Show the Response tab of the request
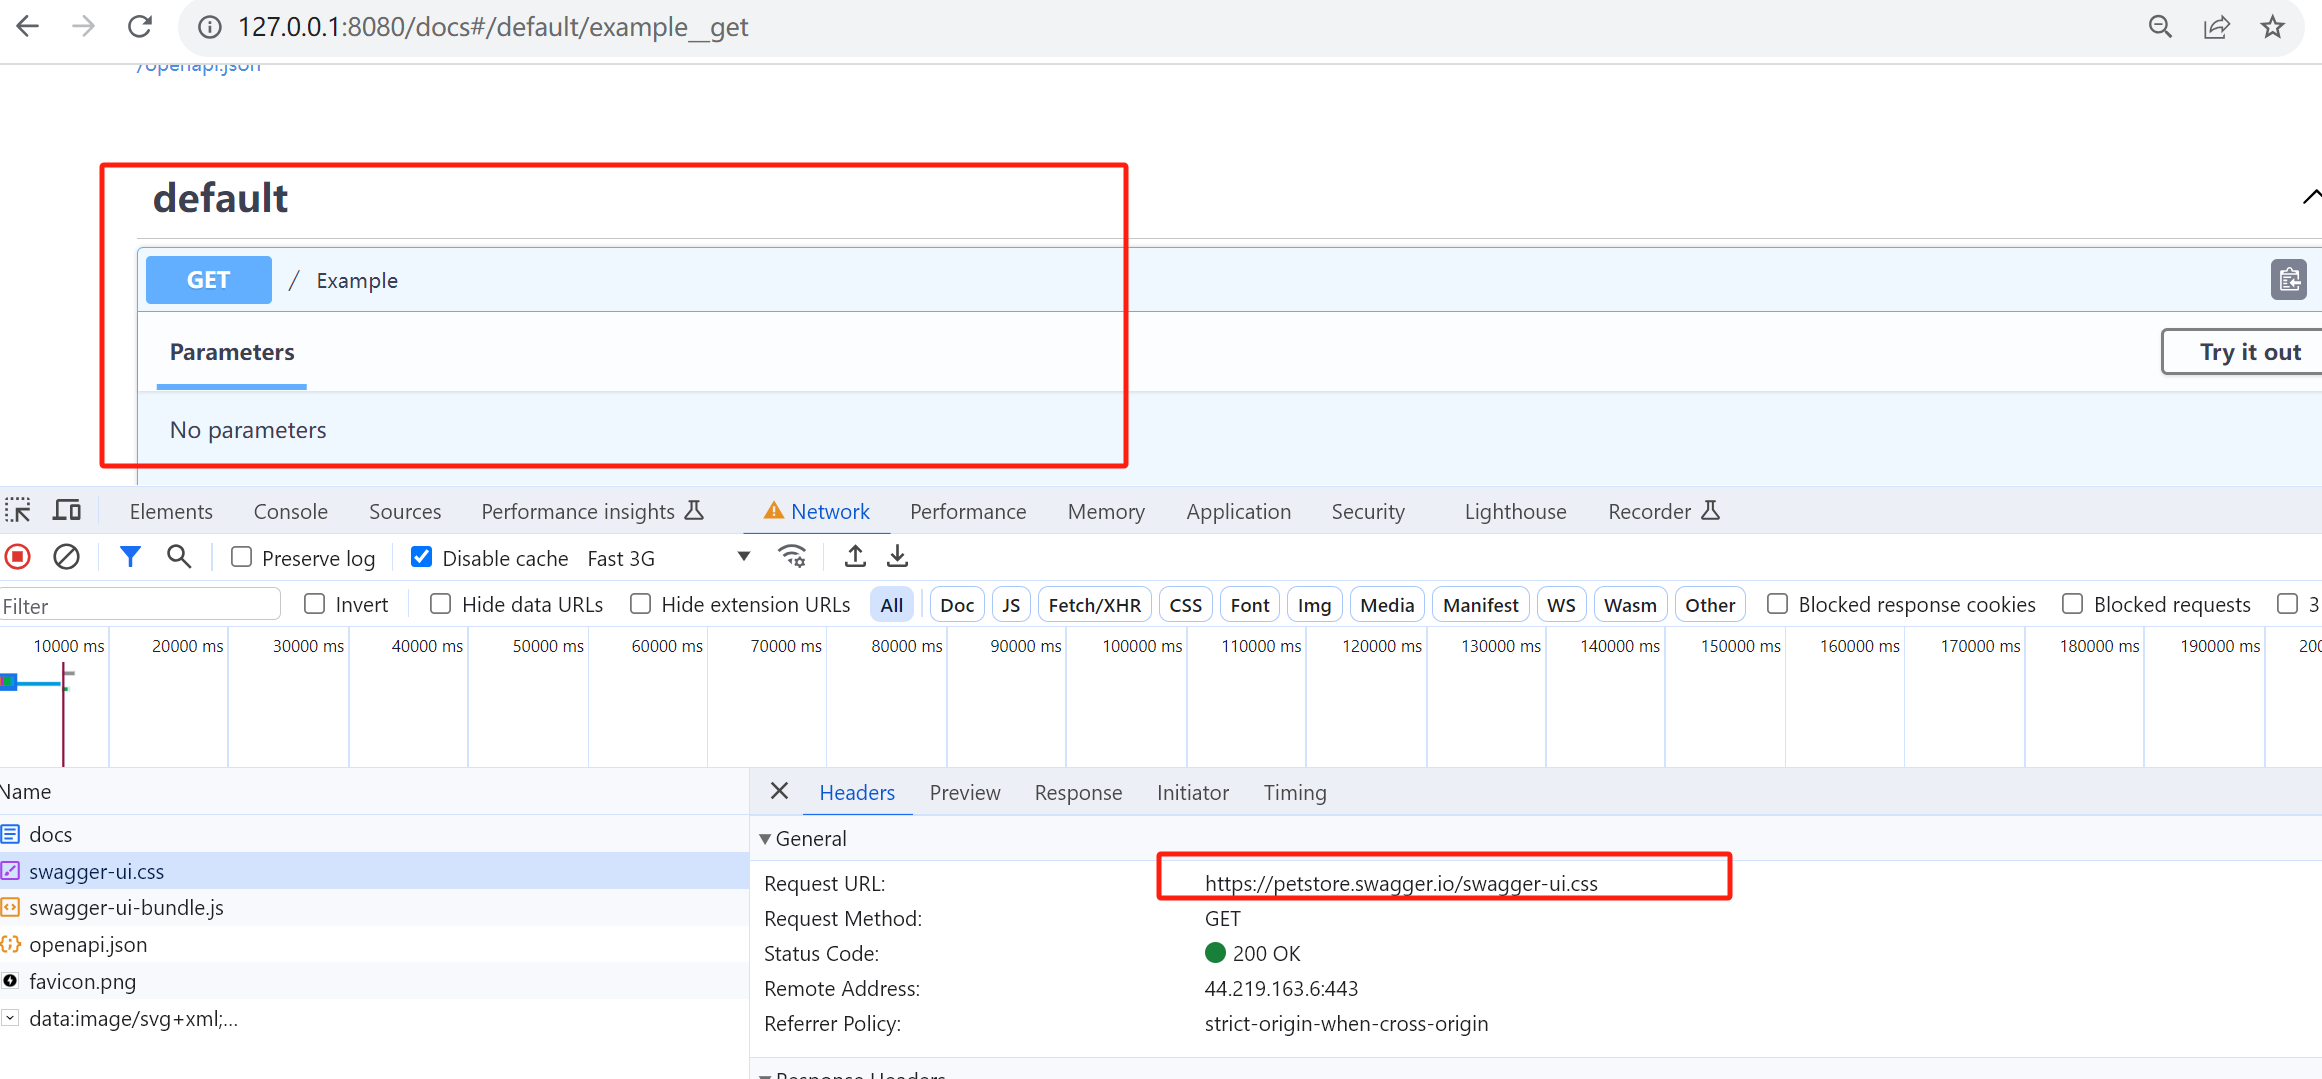The height and width of the screenshot is (1079, 2322). (1078, 792)
